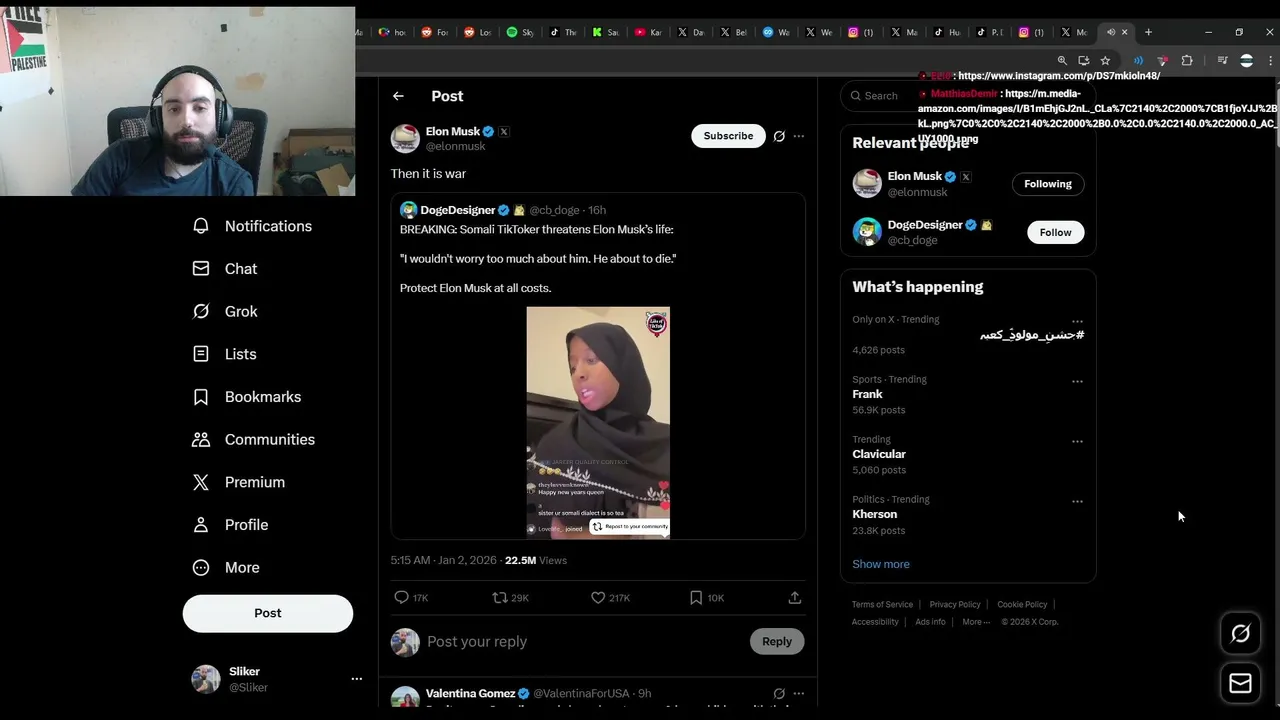Click the grey Reply button
The height and width of the screenshot is (720, 1280).
coord(777,642)
